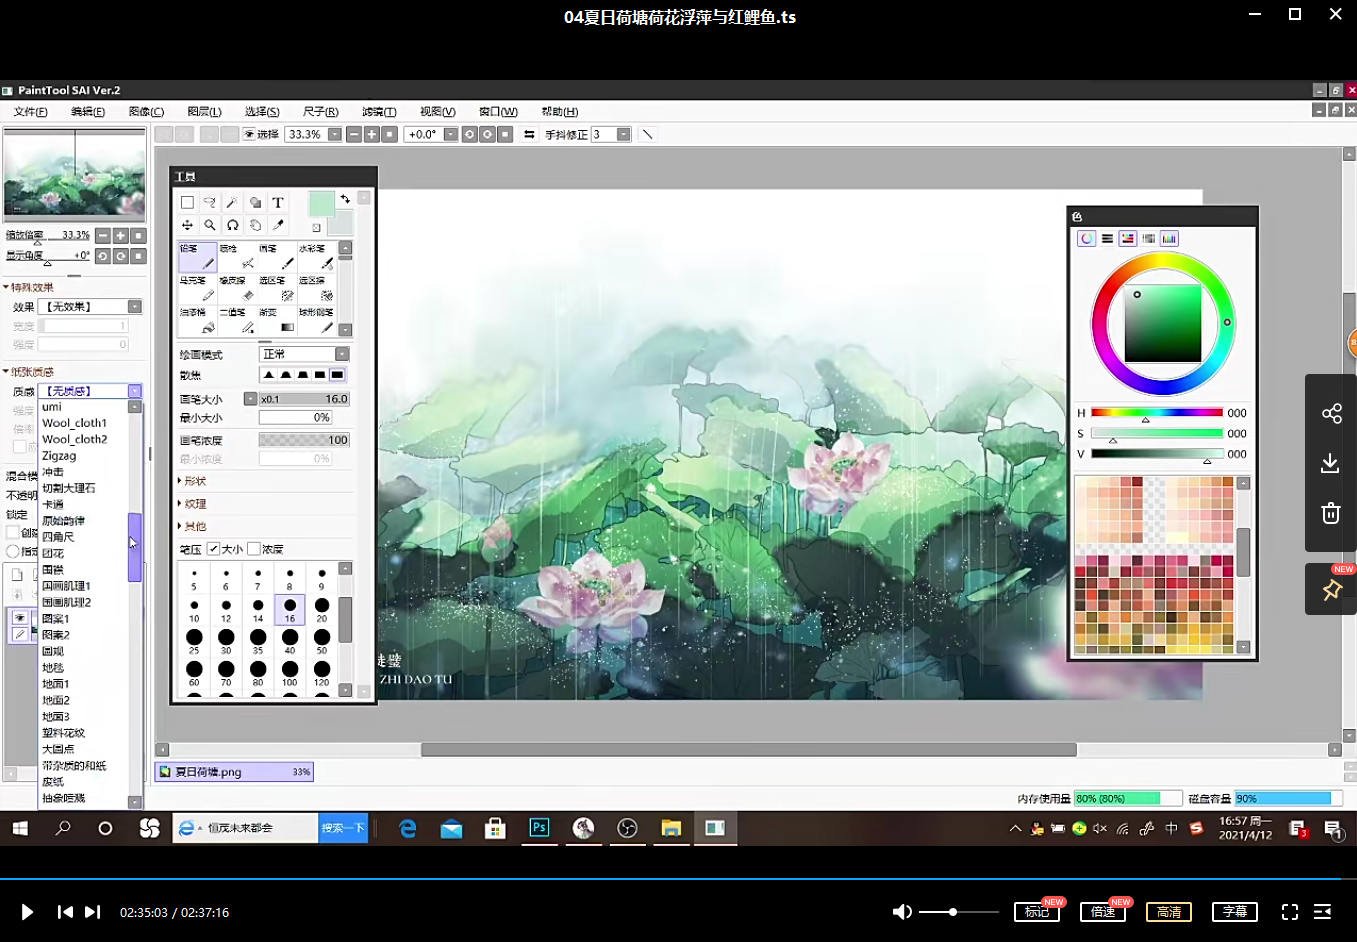
Task: Toggle the 选择 eye visibility button
Action: pos(250,134)
